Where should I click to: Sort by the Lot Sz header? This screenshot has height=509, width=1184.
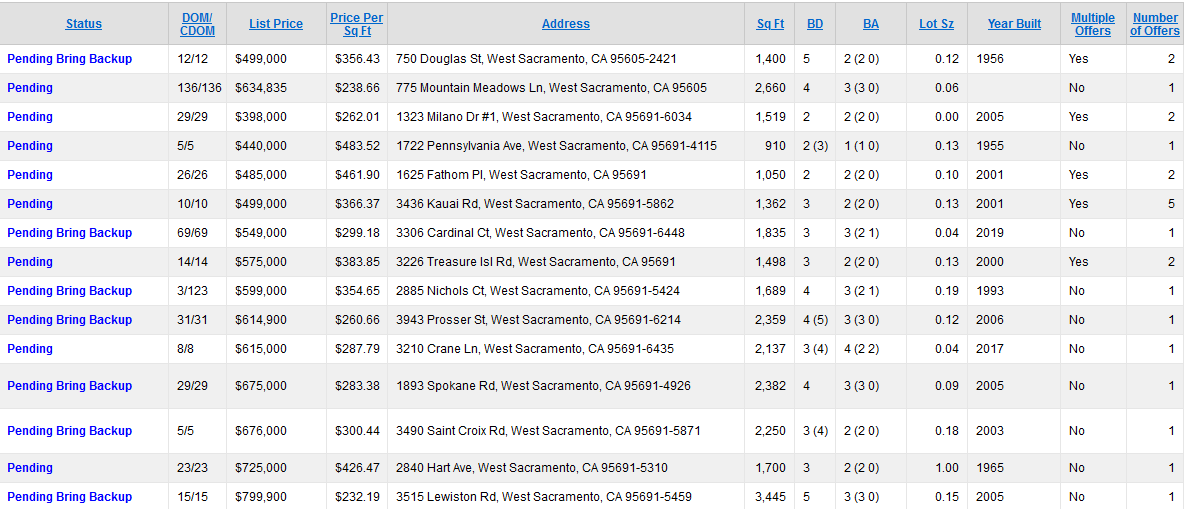click(x=937, y=24)
